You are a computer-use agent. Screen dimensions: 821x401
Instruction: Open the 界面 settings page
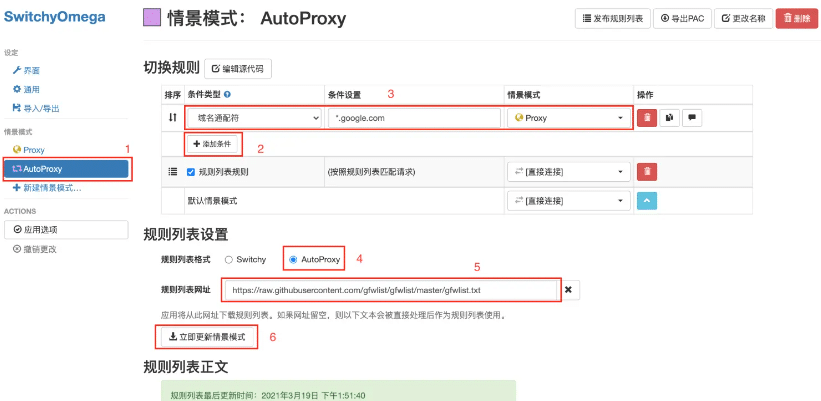(x=26, y=70)
